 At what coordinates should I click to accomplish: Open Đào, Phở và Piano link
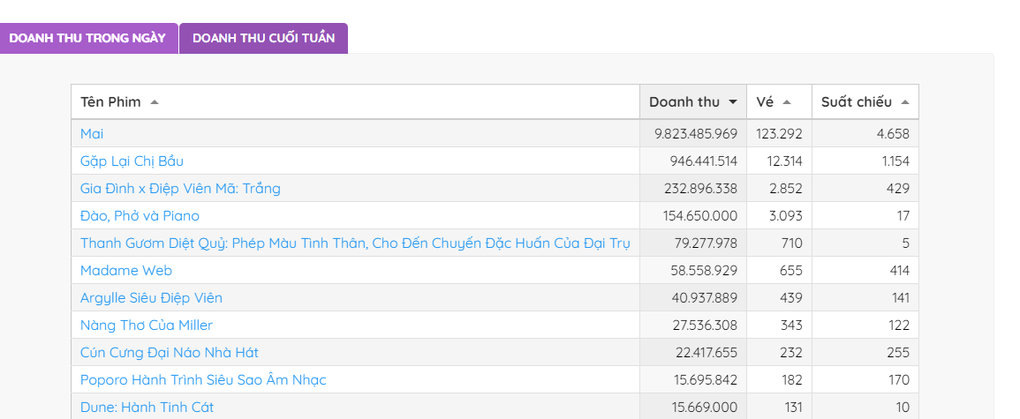140,216
